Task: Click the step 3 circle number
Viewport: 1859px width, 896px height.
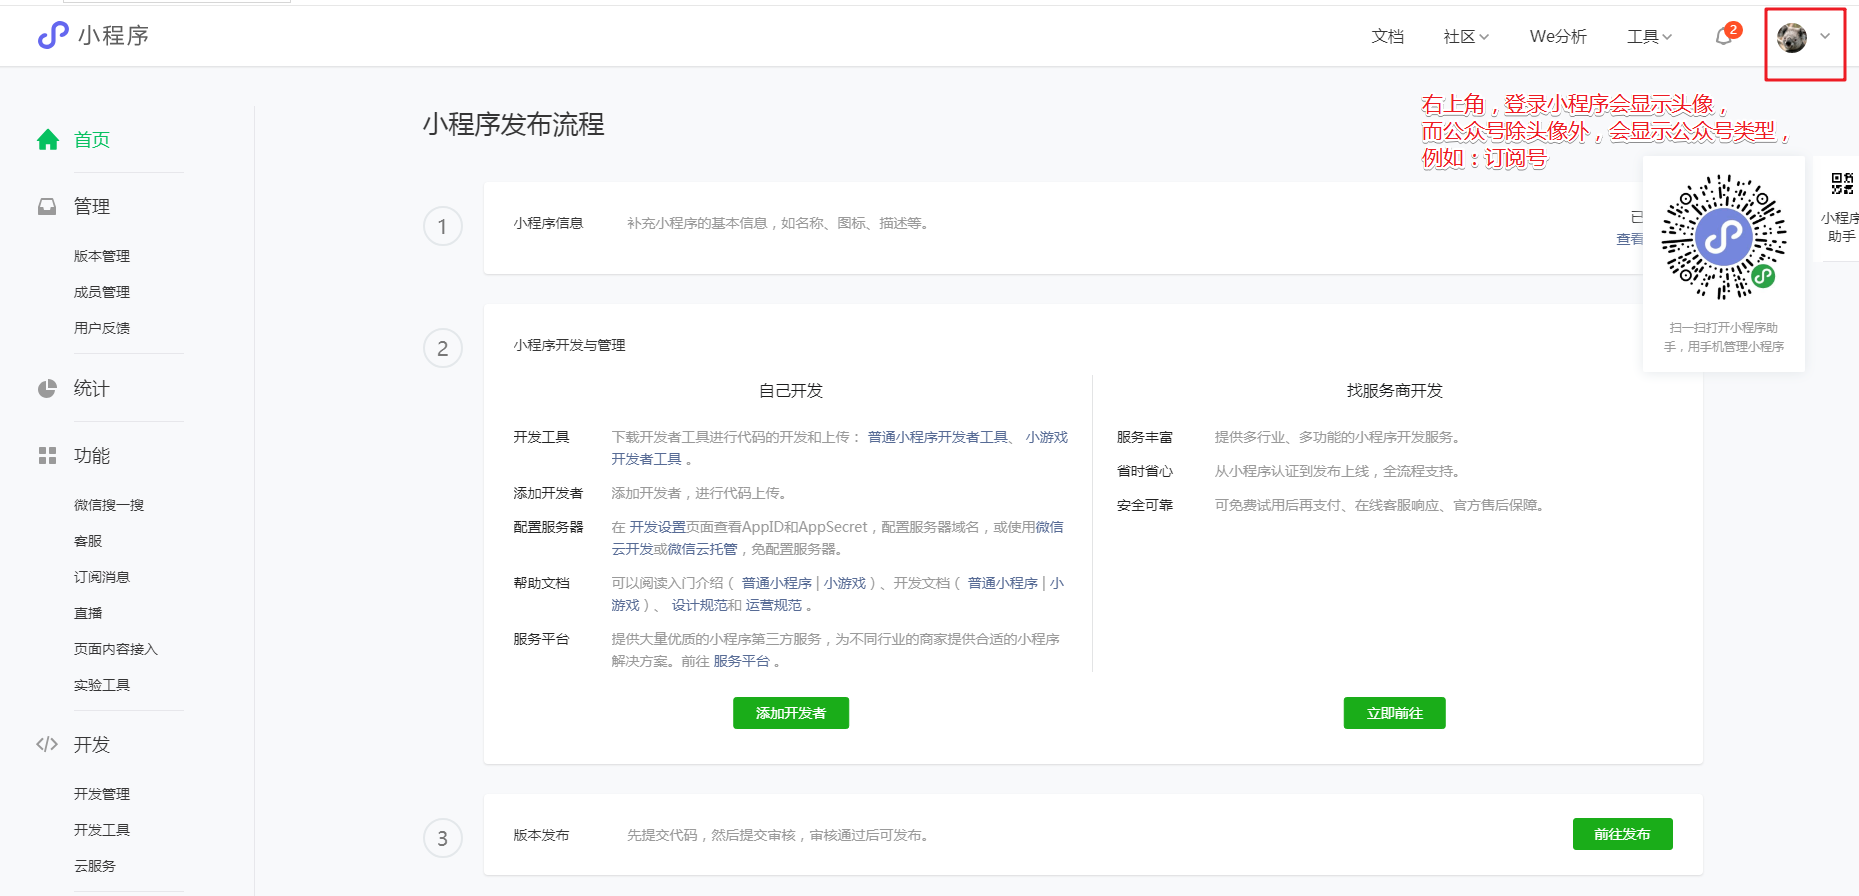Action: click(x=442, y=838)
